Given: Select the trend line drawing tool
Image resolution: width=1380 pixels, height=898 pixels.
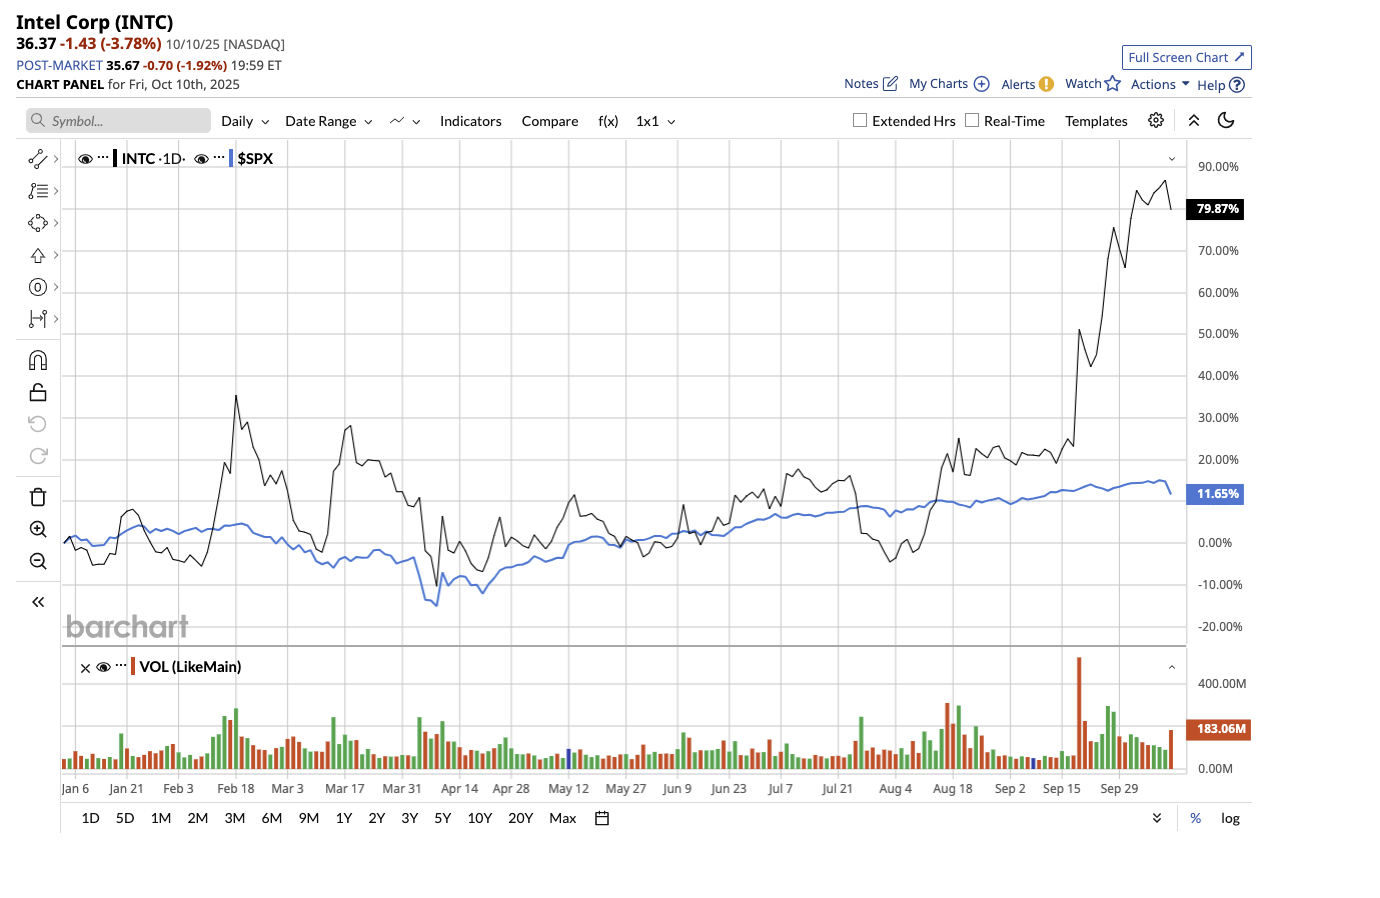Looking at the screenshot, I should pyautogui.click(x=38, y=159).
